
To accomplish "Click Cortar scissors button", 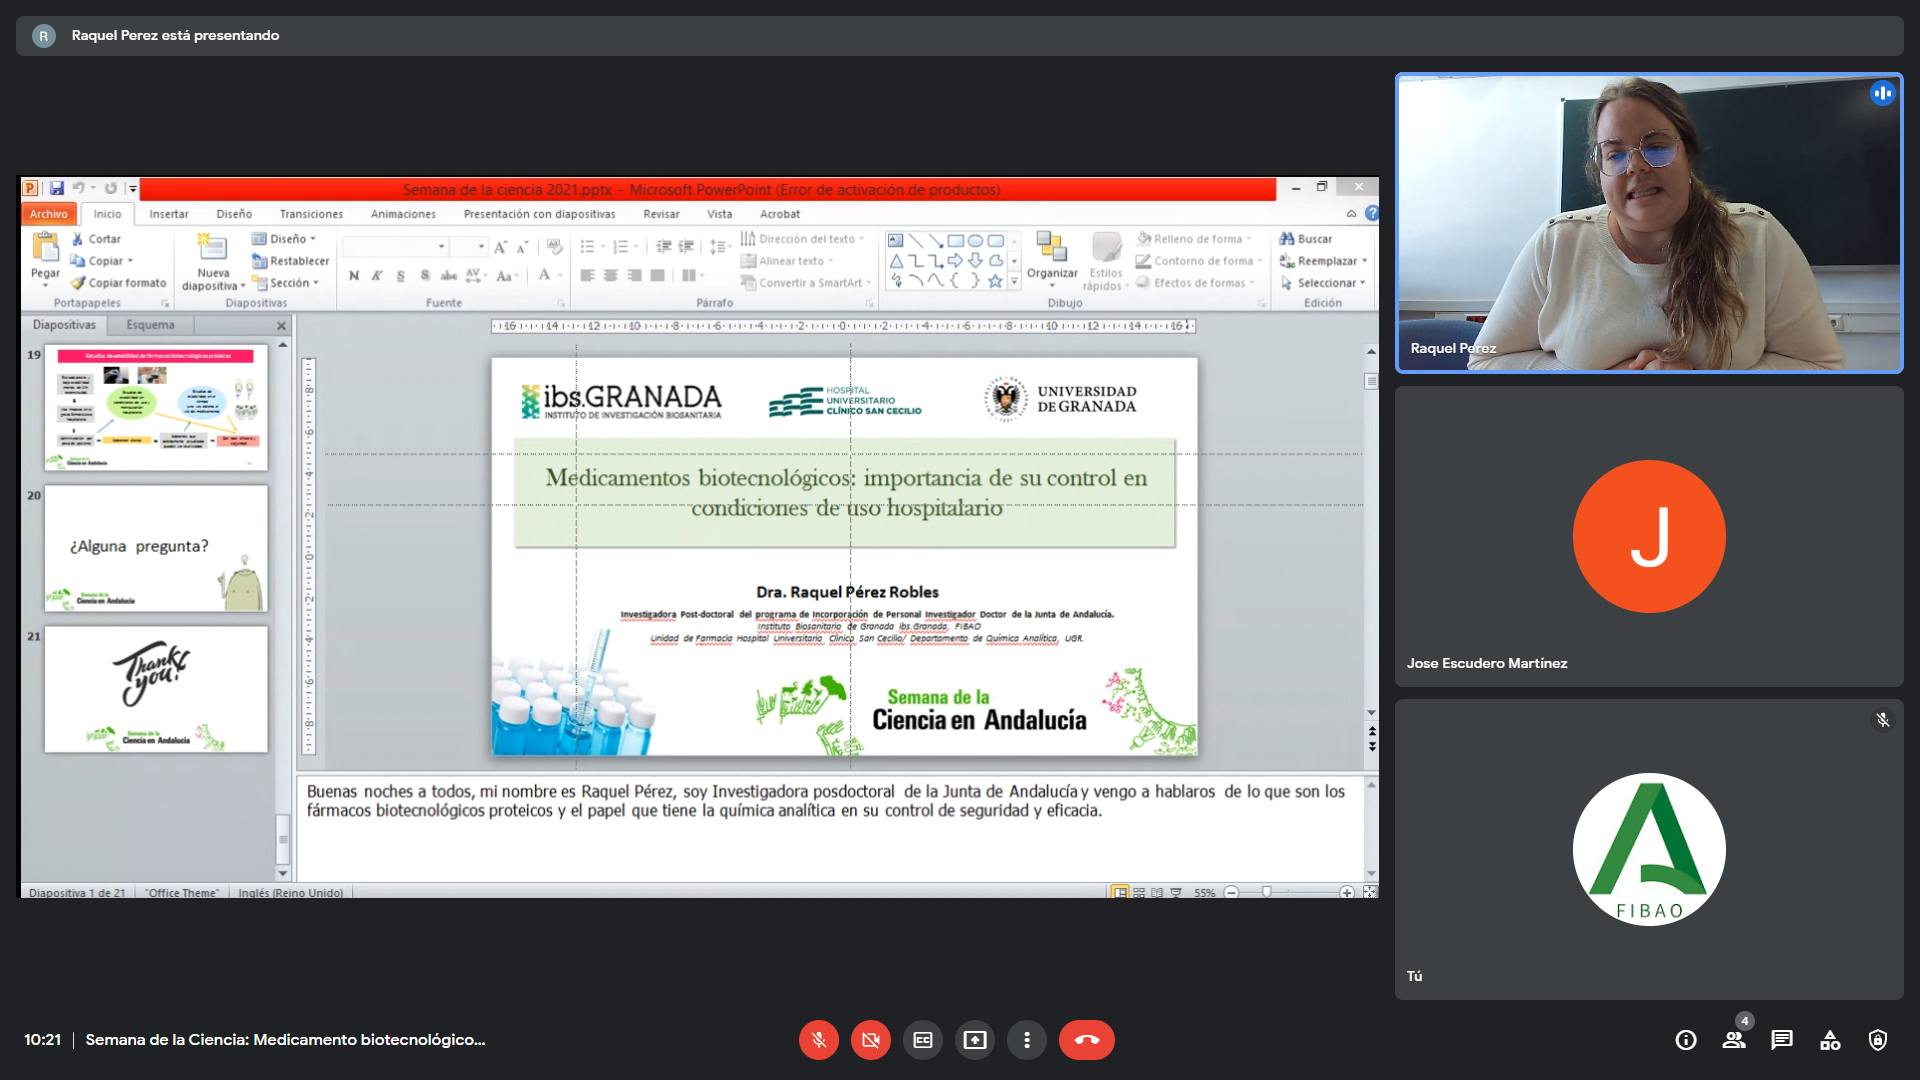I will [x=96, y=239].
